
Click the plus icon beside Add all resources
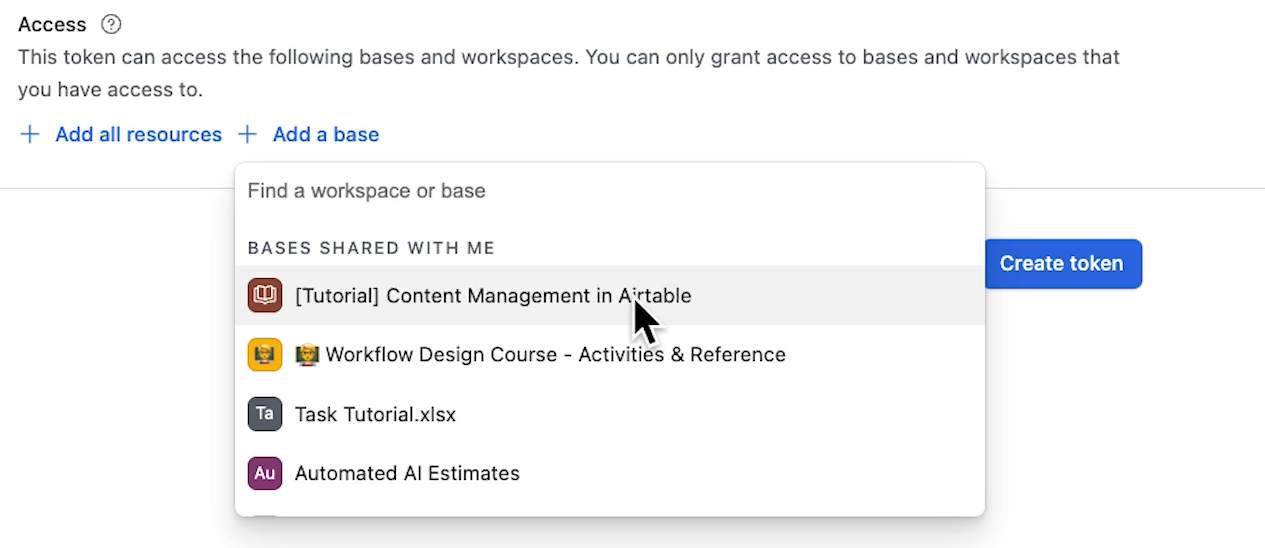30,134
